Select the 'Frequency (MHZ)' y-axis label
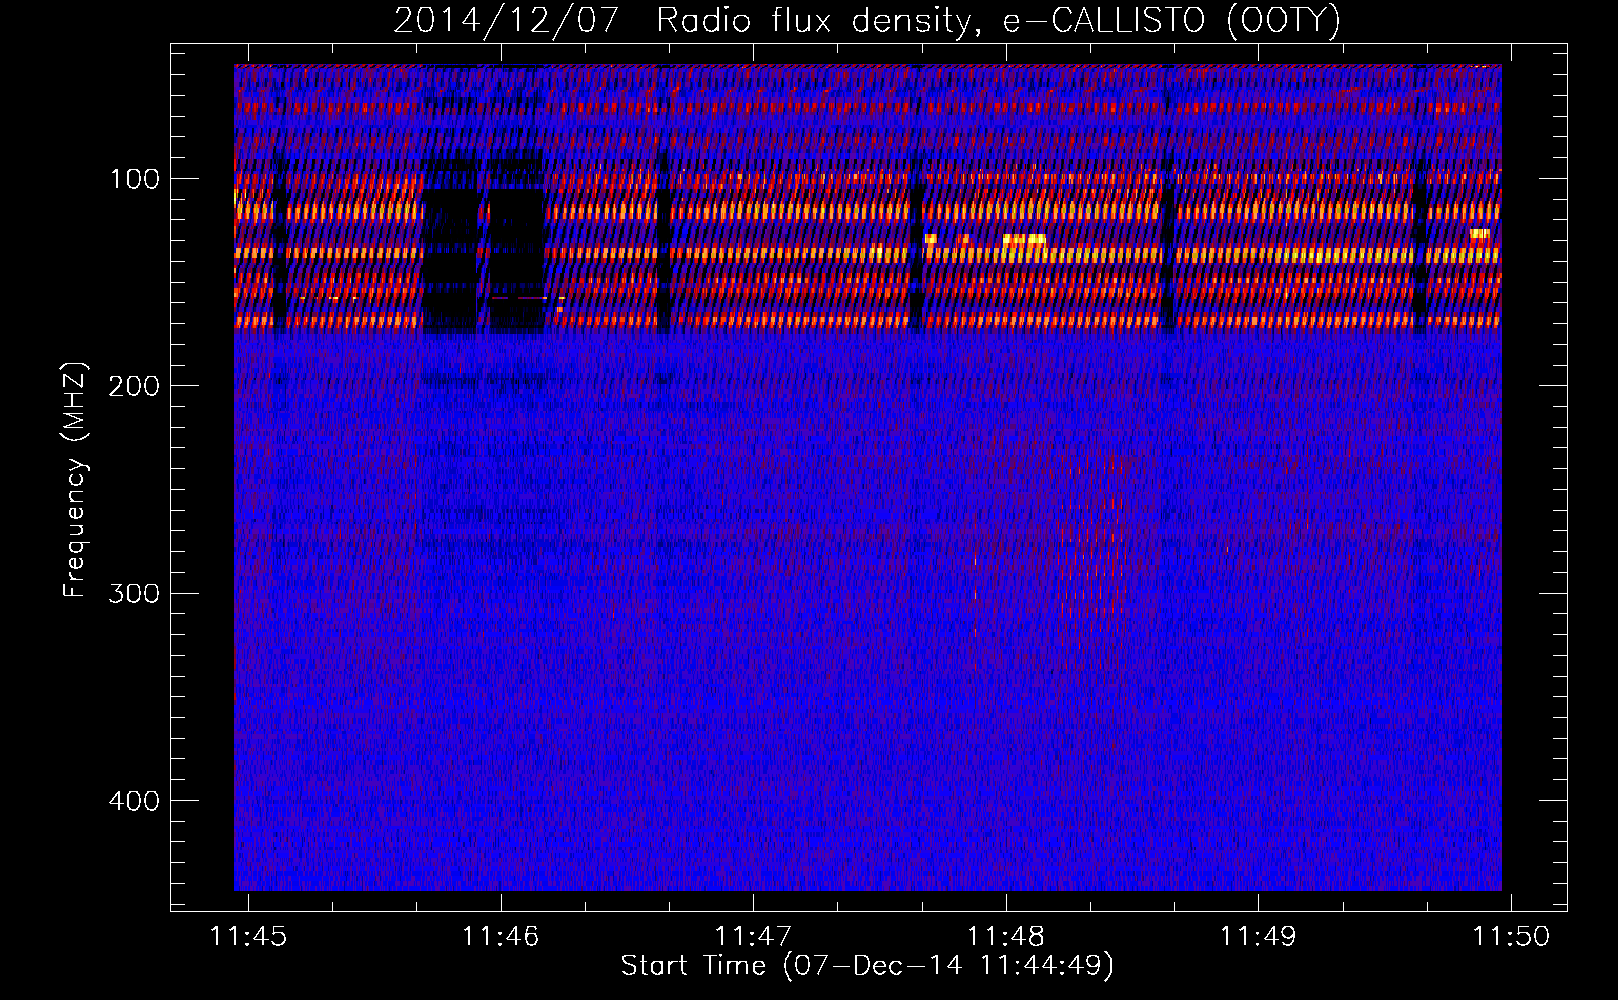This screenshot has height=1000, width=1618. [75, 480]
